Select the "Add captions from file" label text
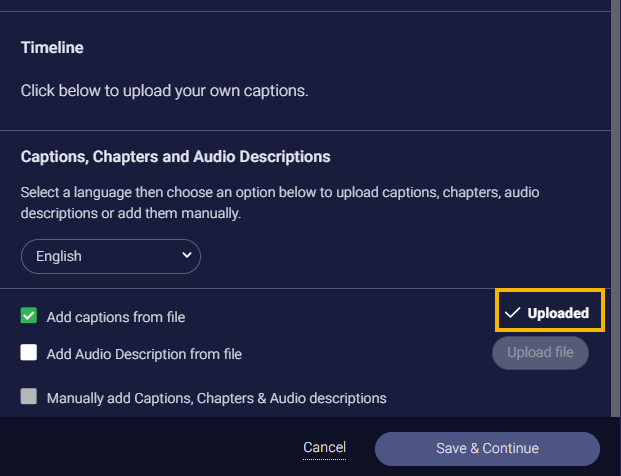The width and height of the screenshot is (621, 476). (116, 317)
